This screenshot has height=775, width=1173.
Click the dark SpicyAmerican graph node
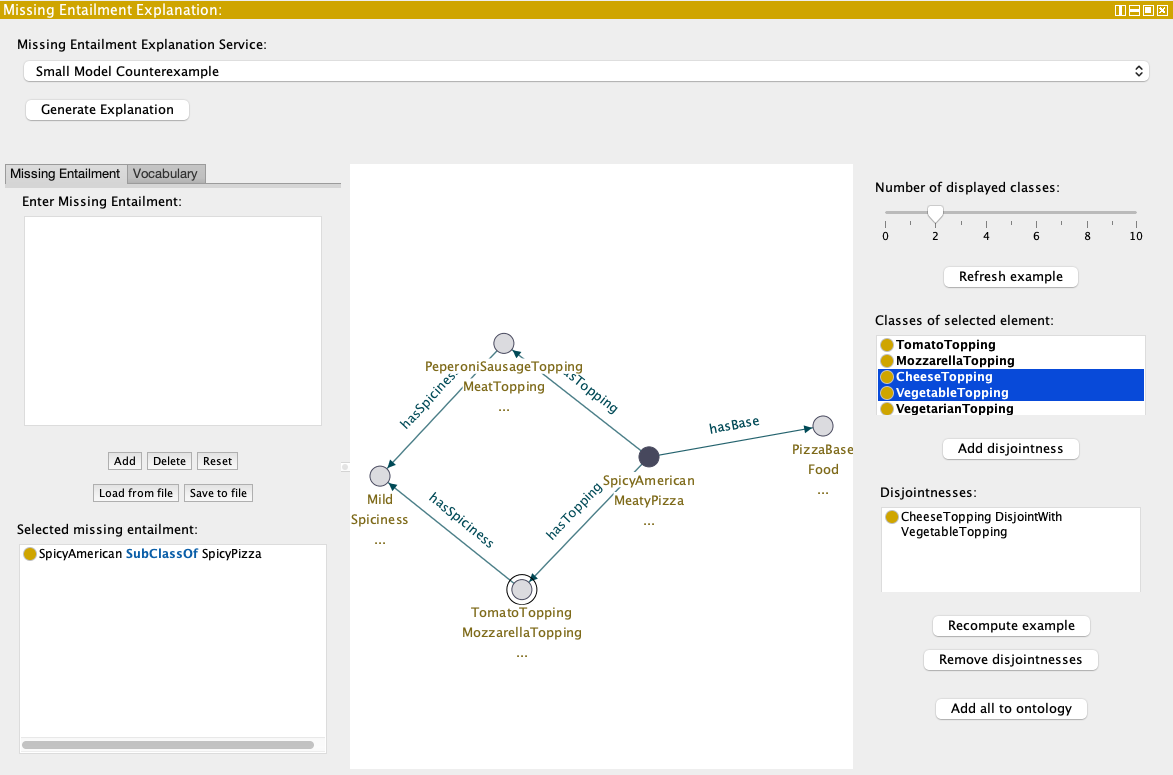pos(649,457)
